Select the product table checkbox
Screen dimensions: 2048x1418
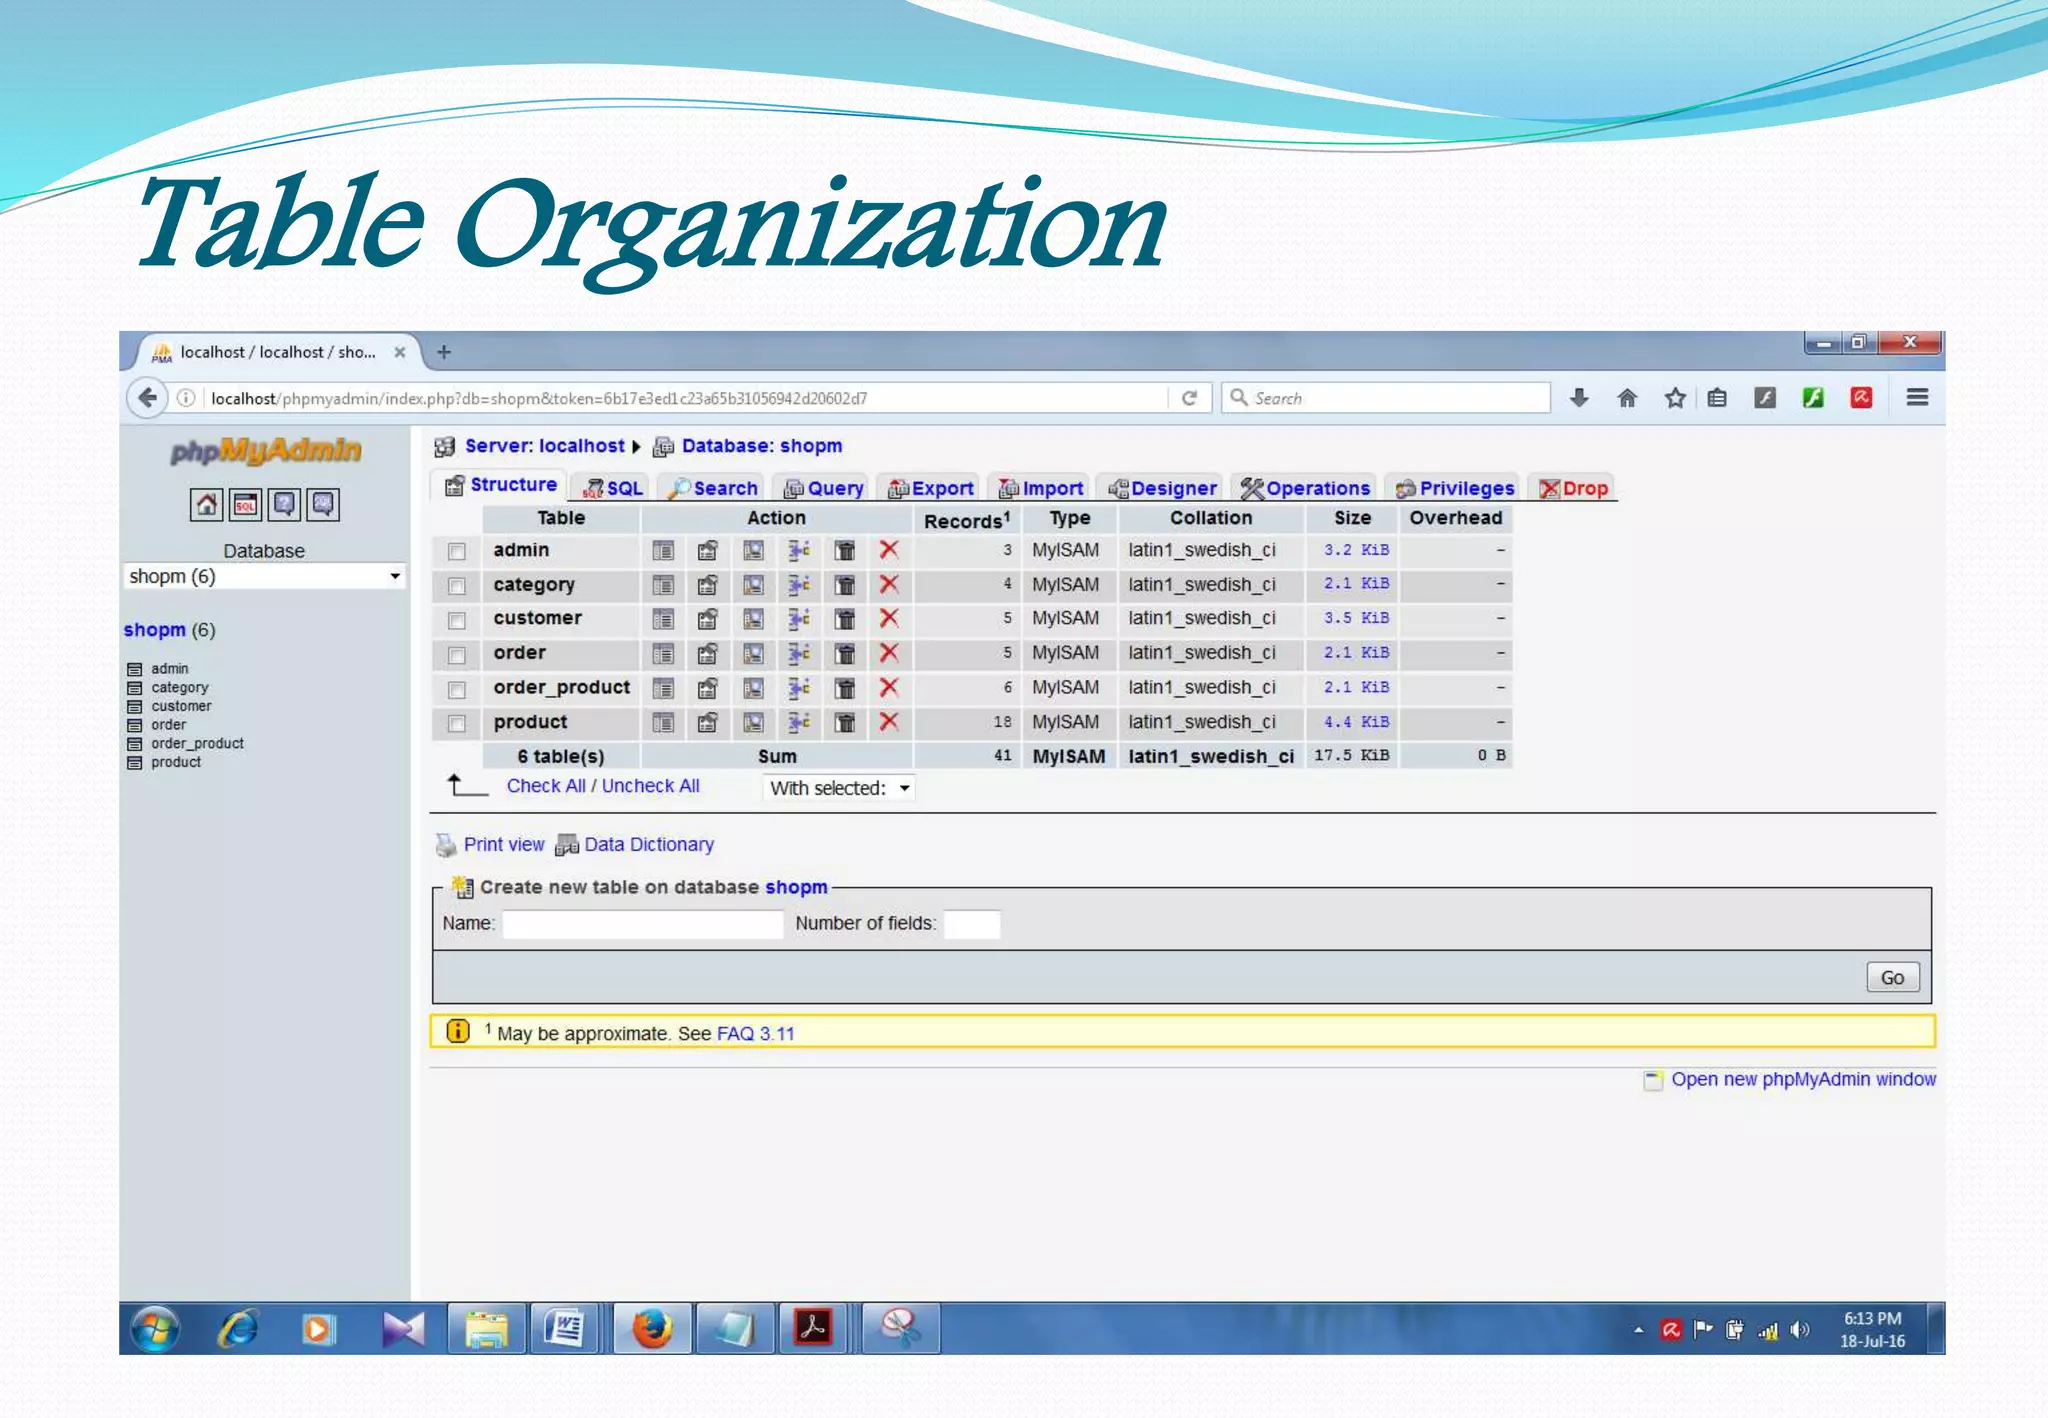pyautogui.click(x=457, y=723)
